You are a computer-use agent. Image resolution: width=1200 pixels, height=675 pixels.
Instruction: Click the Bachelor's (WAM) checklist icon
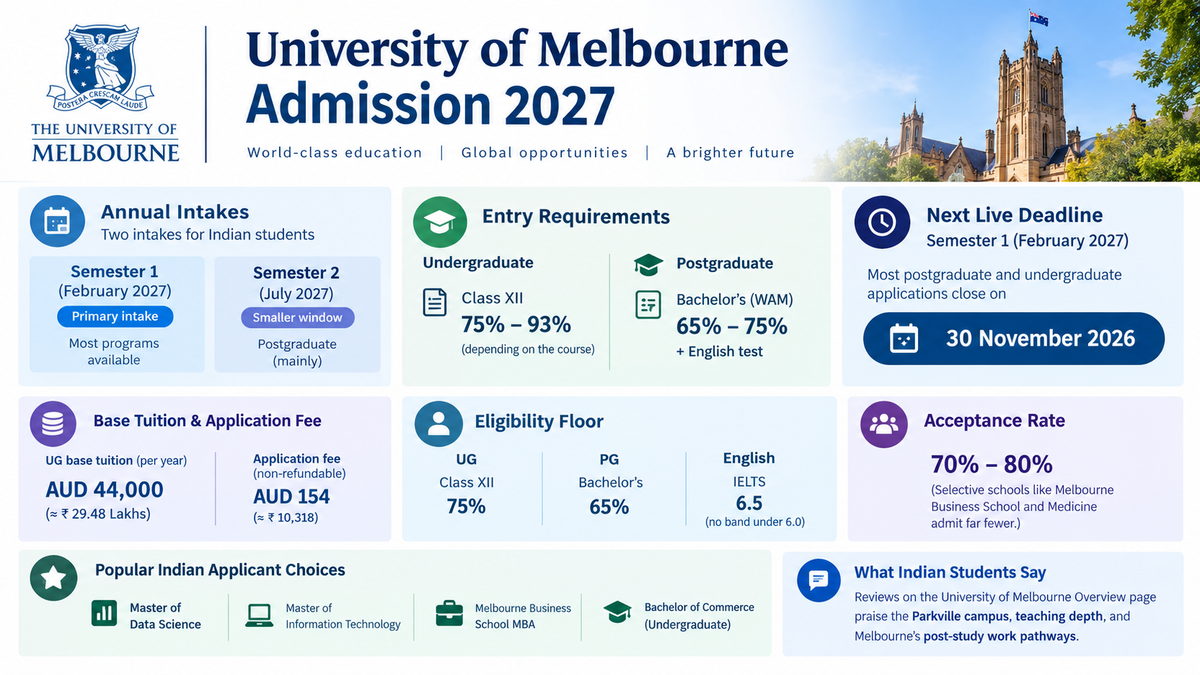pyautogui.click(x=648, y=304)
